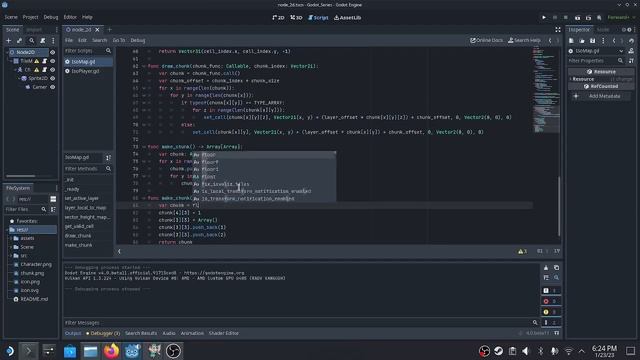Save the current resource in Inspector

tap(592, 40)
